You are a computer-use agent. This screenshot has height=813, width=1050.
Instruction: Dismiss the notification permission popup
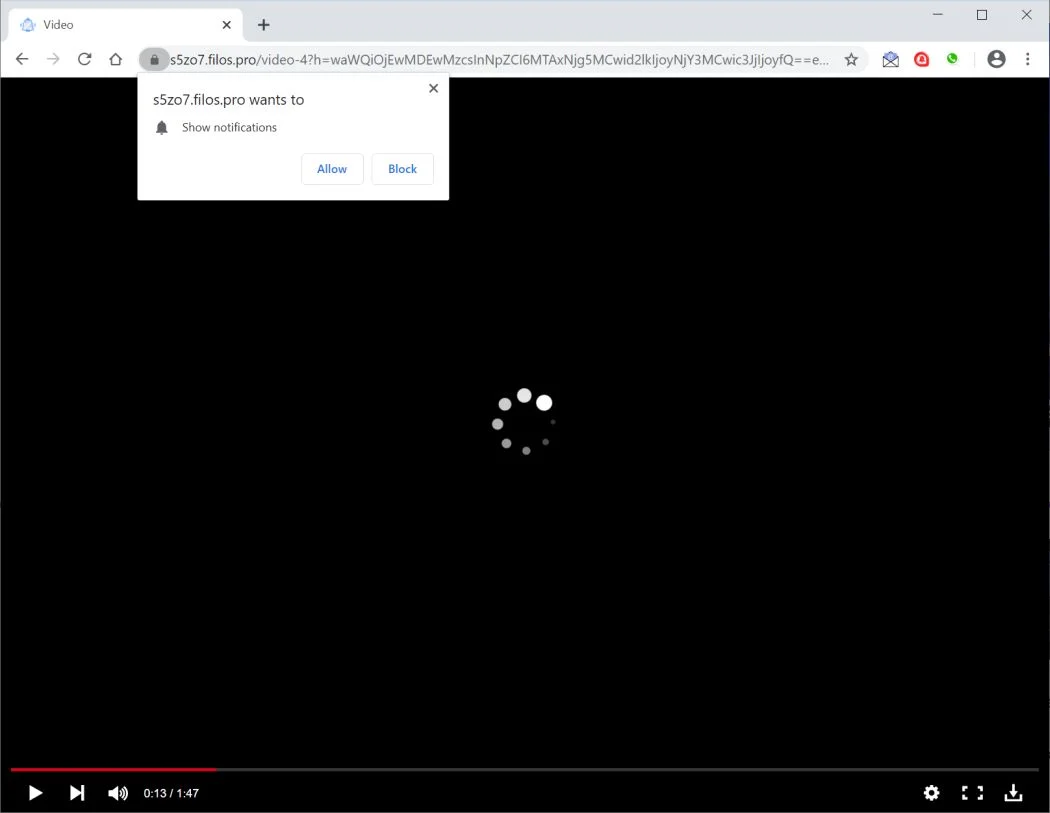point(433,88)
